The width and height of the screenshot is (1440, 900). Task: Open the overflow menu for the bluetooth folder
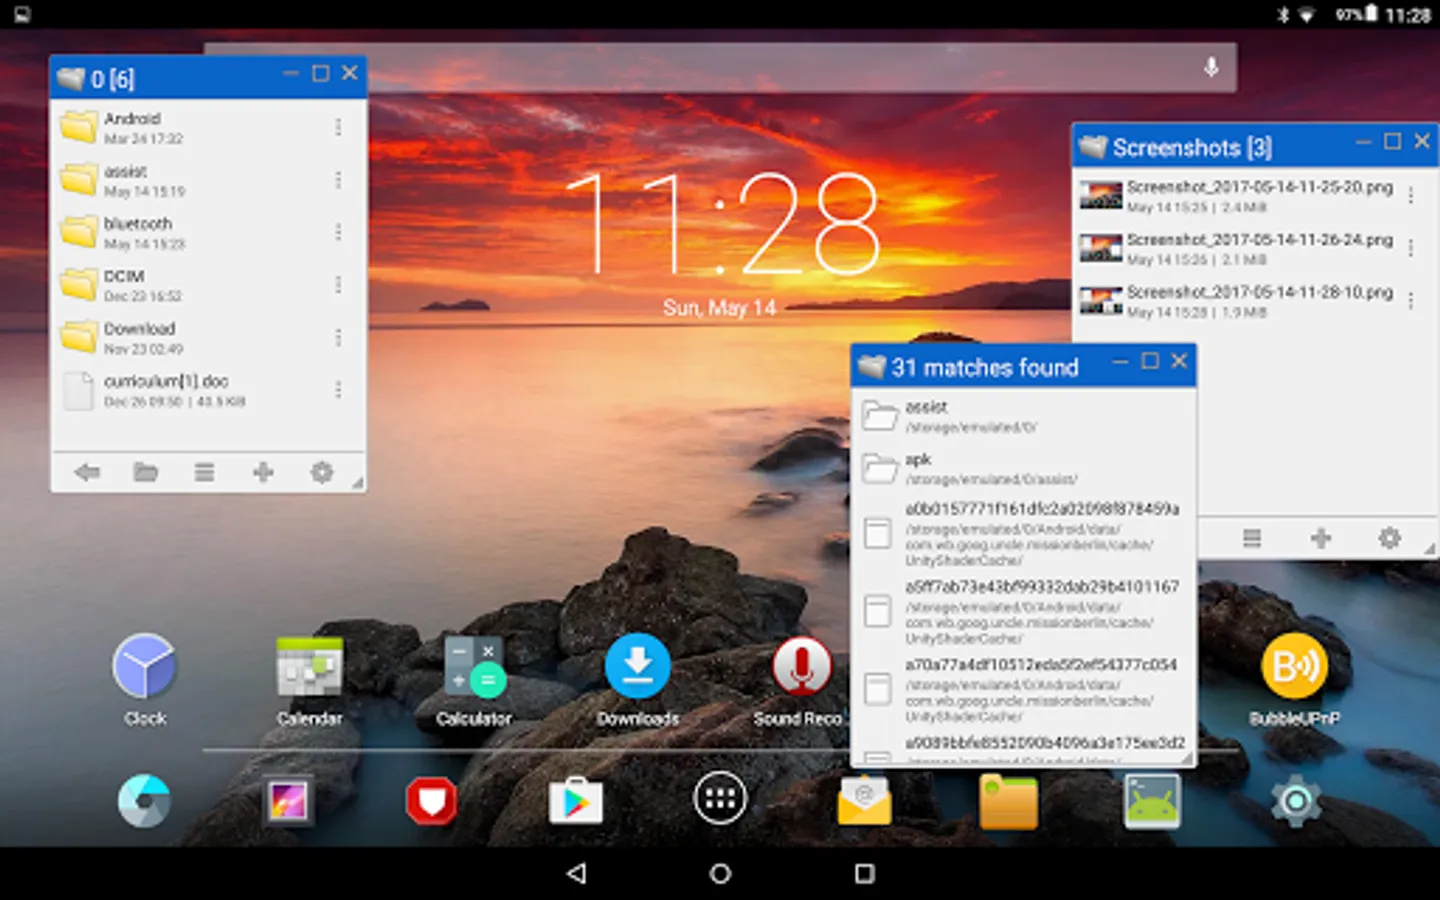338,232
